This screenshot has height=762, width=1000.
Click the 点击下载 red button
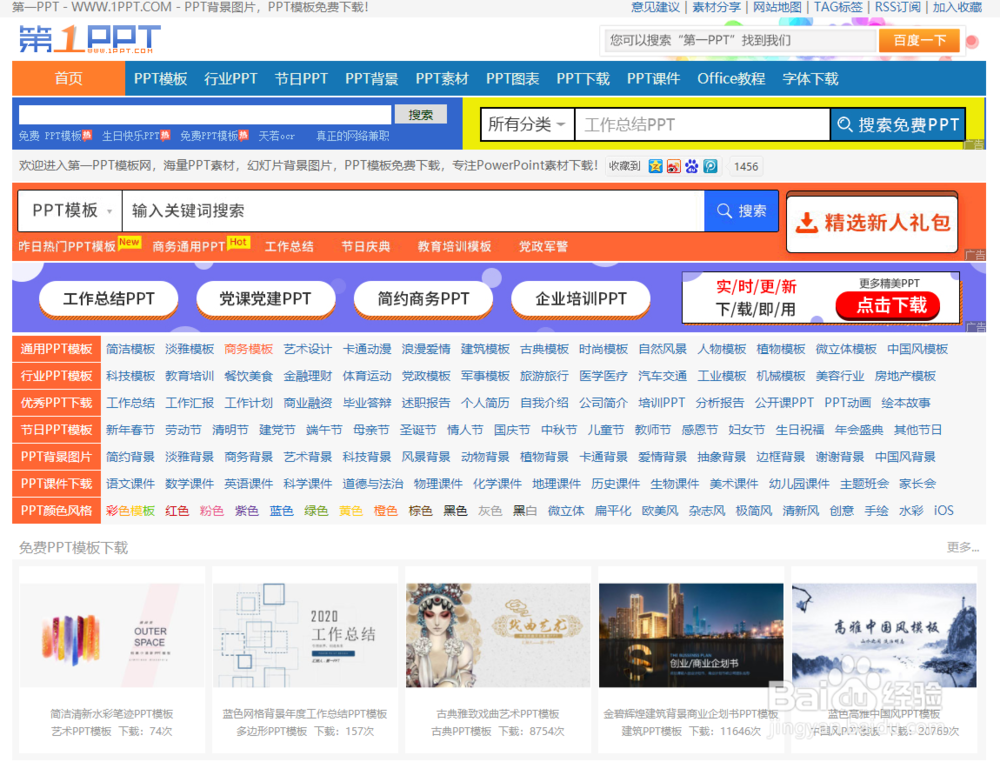(889, 304)
